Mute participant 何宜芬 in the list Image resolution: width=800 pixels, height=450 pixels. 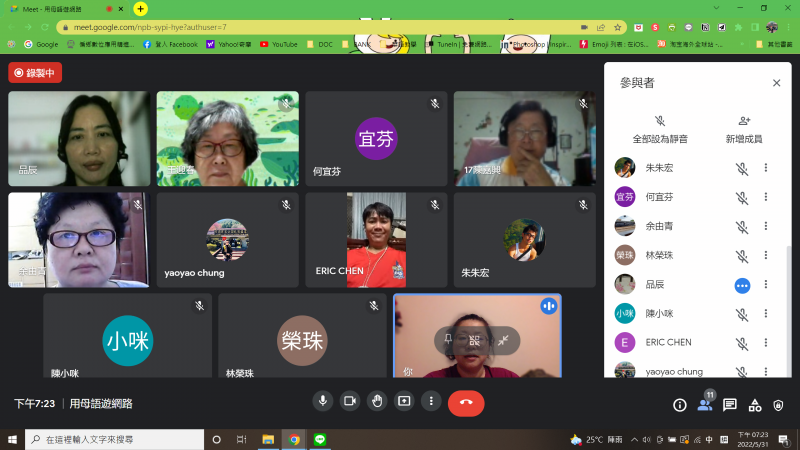[742, 197]
